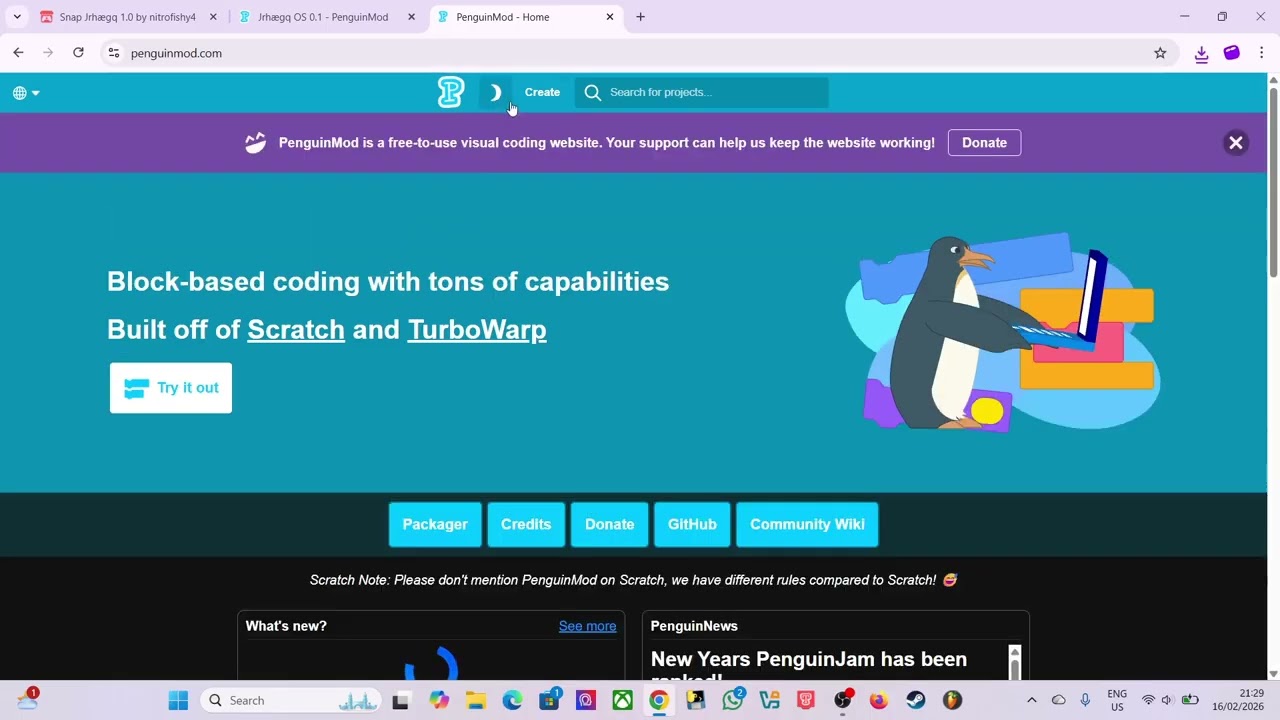
Task: Open the browser downloads icon
Action: (1202, 53)
